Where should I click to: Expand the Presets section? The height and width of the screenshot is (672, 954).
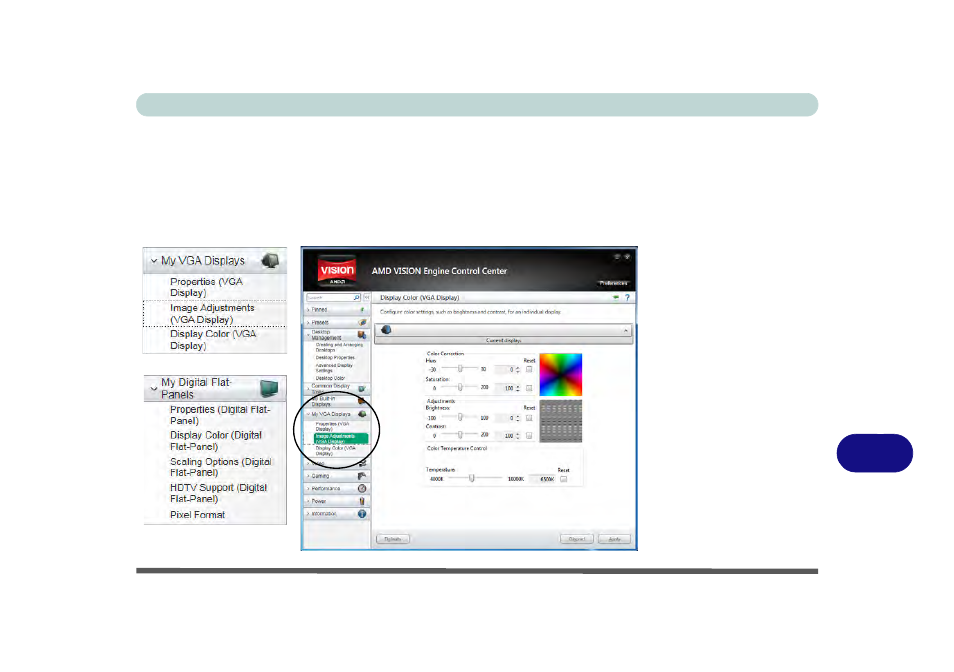coord(308,322)
